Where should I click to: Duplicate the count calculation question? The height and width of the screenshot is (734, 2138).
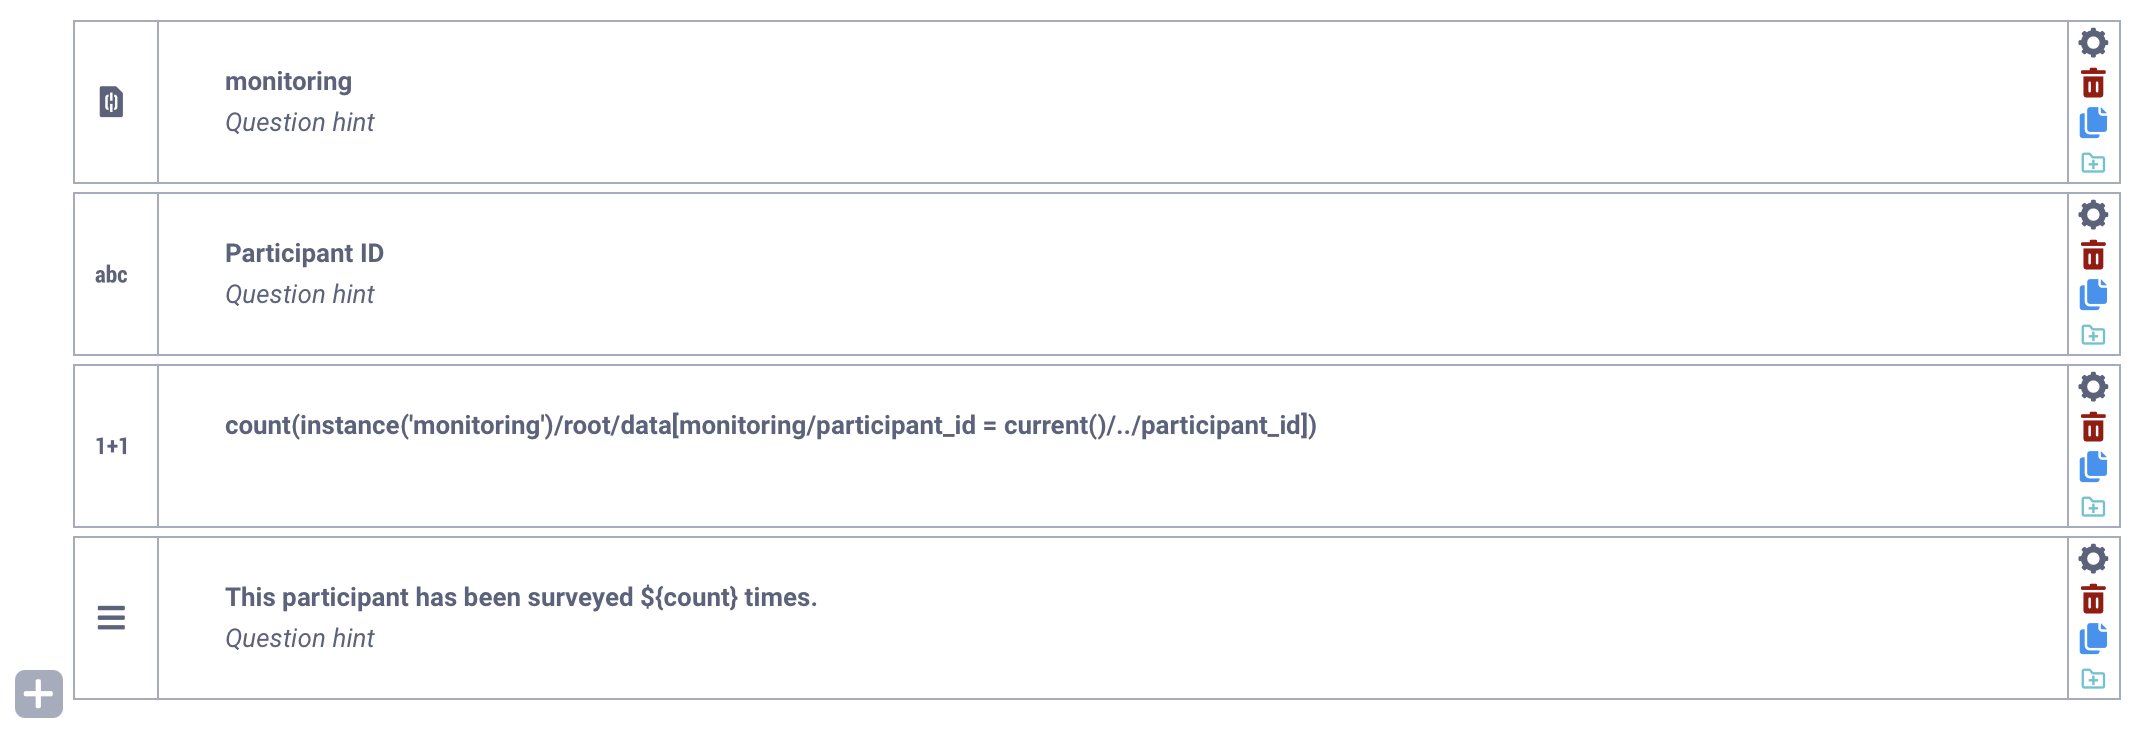(2094, 466)
